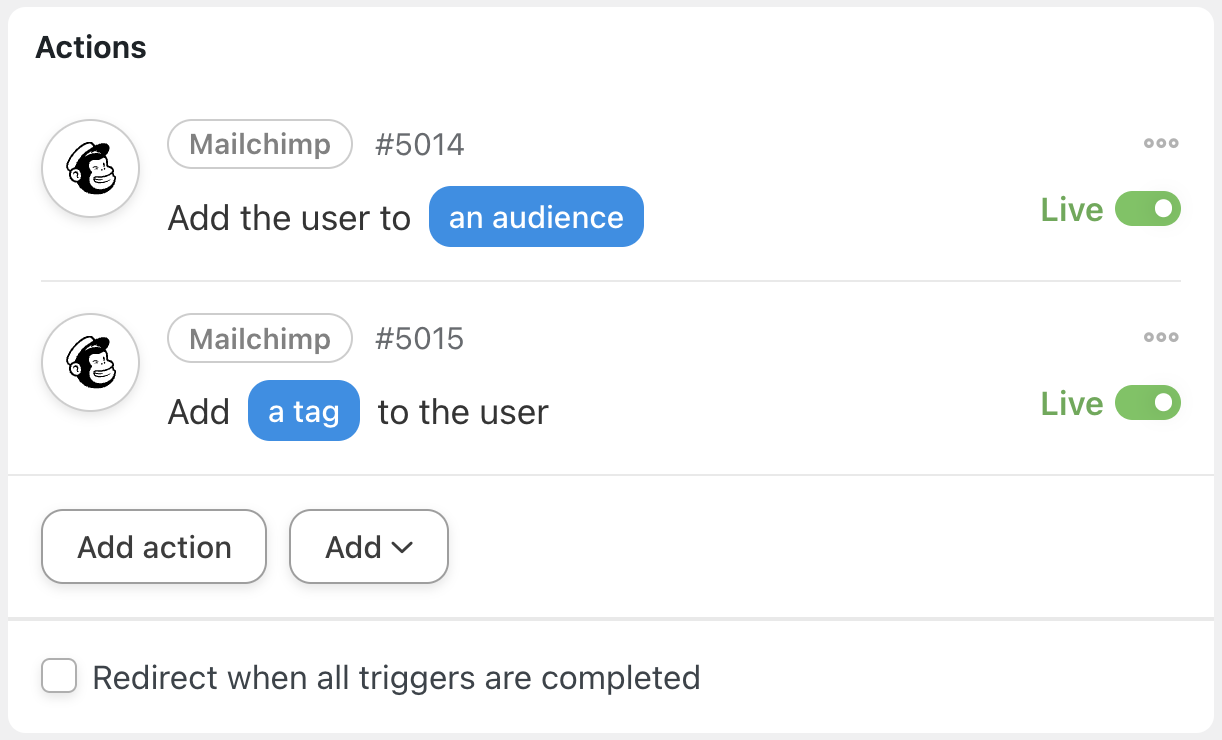Screen dimensions: 1222x740
Task: Click the #5014 action ID
Action: pos(419,145)
